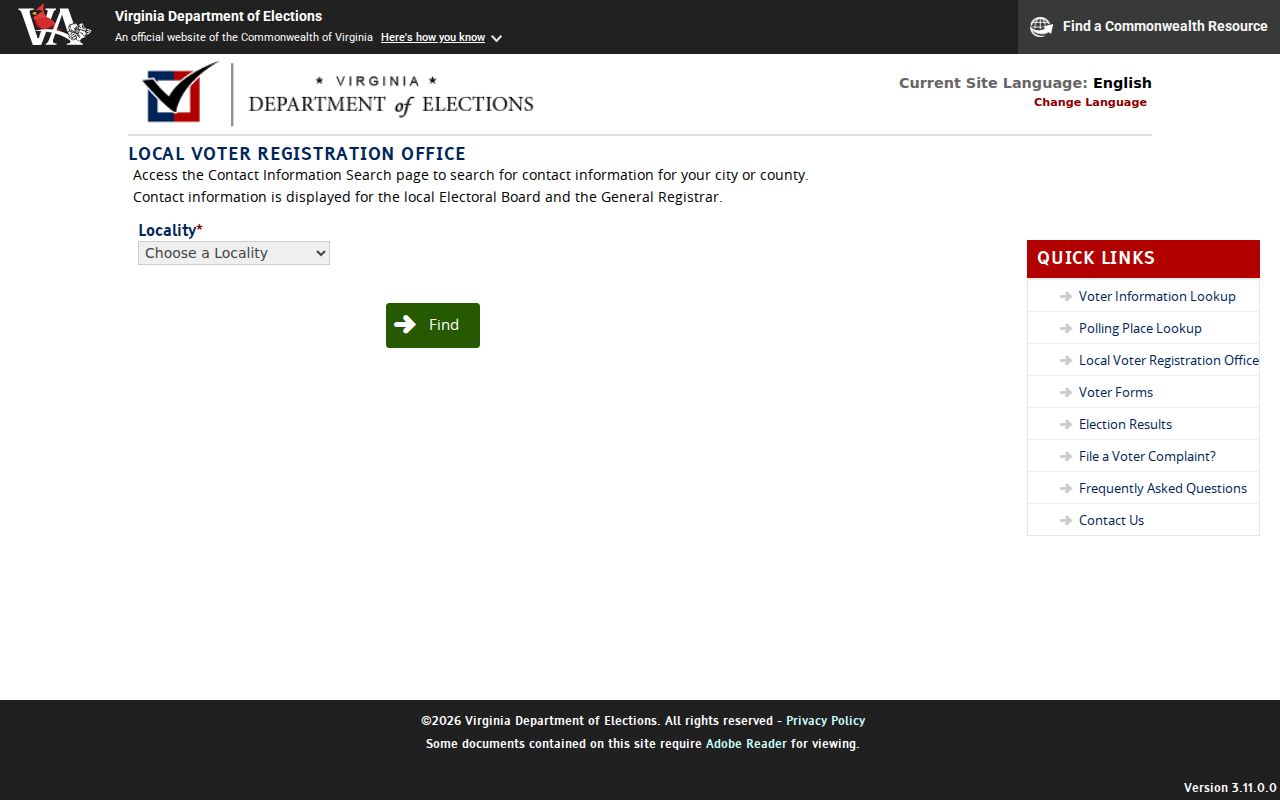Viewport: 1280px width, 800px height.
Task: Click the Quick Links heading
Action: (1096, 258)
